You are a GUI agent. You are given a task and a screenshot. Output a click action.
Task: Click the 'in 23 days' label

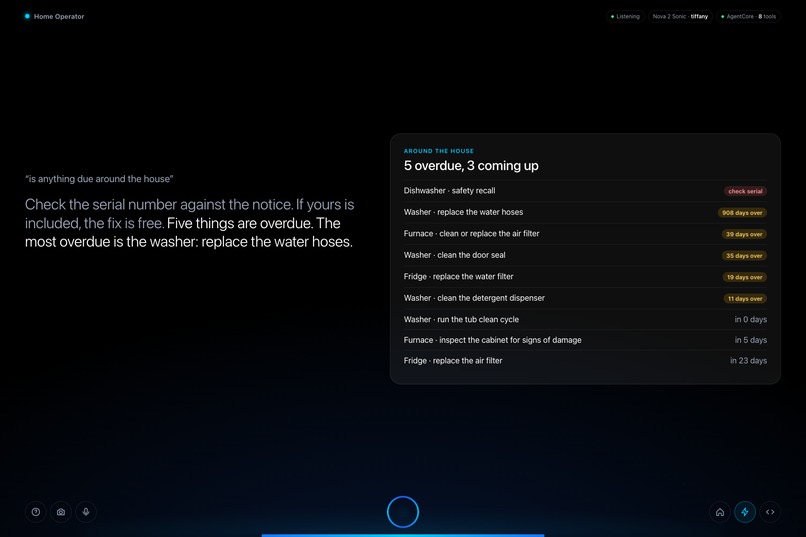(748, 361)
